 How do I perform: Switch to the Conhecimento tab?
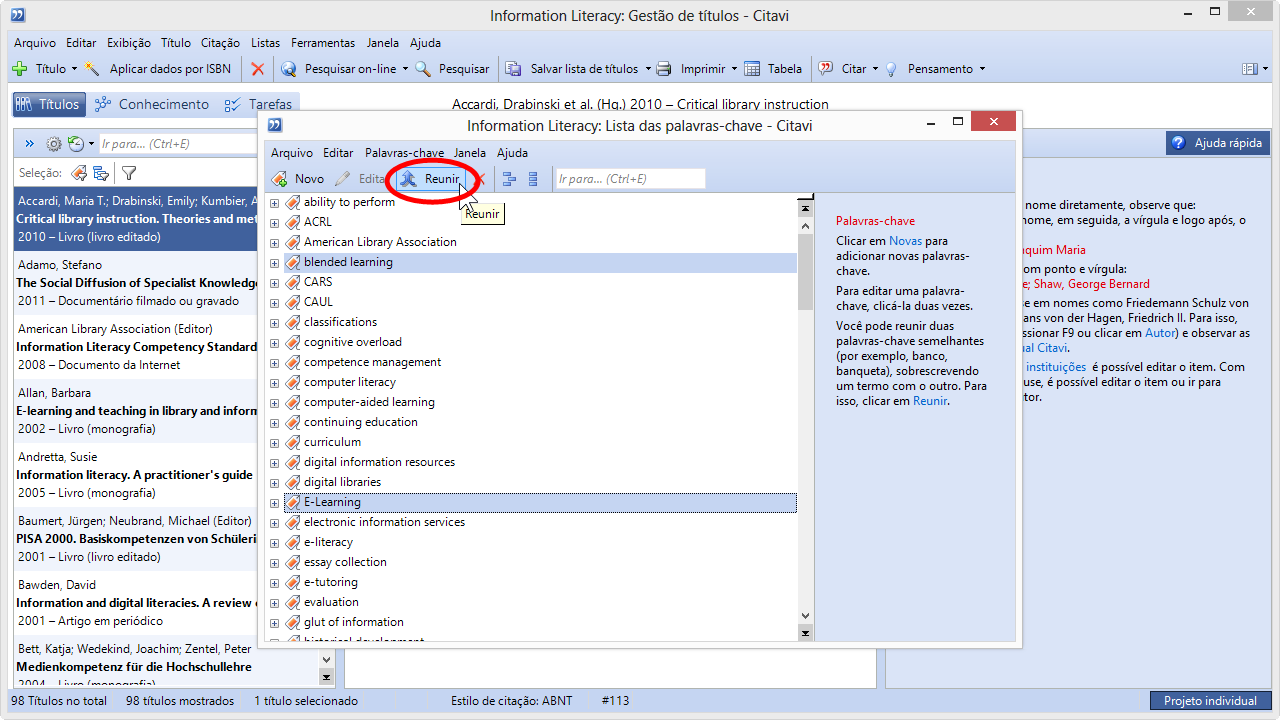click(152, 104)
